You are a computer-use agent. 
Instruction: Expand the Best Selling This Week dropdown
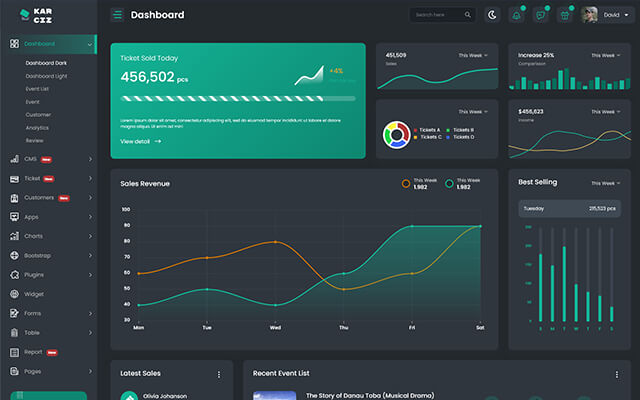pos(605,183)
